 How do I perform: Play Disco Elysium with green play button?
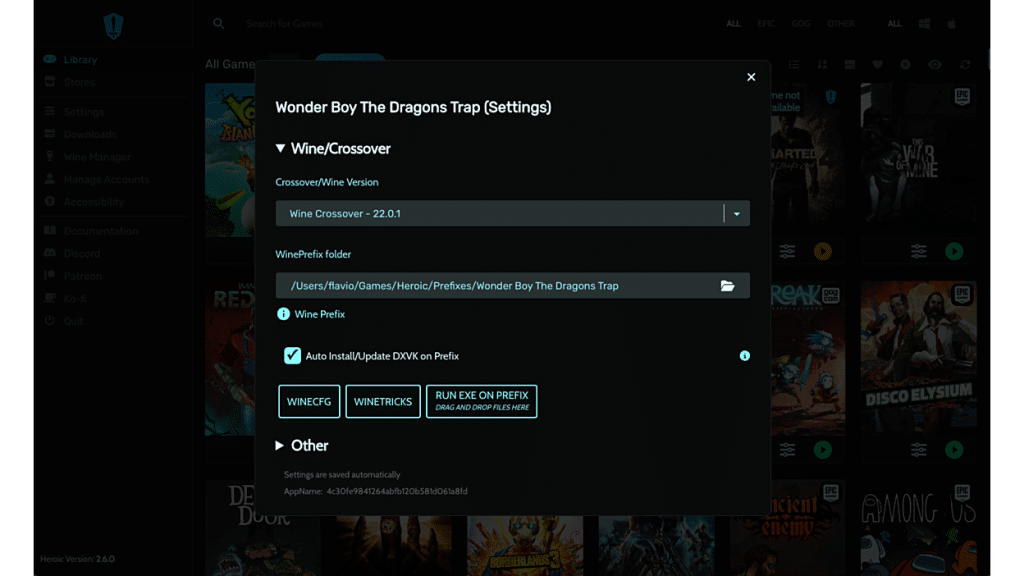coord(954,450)
